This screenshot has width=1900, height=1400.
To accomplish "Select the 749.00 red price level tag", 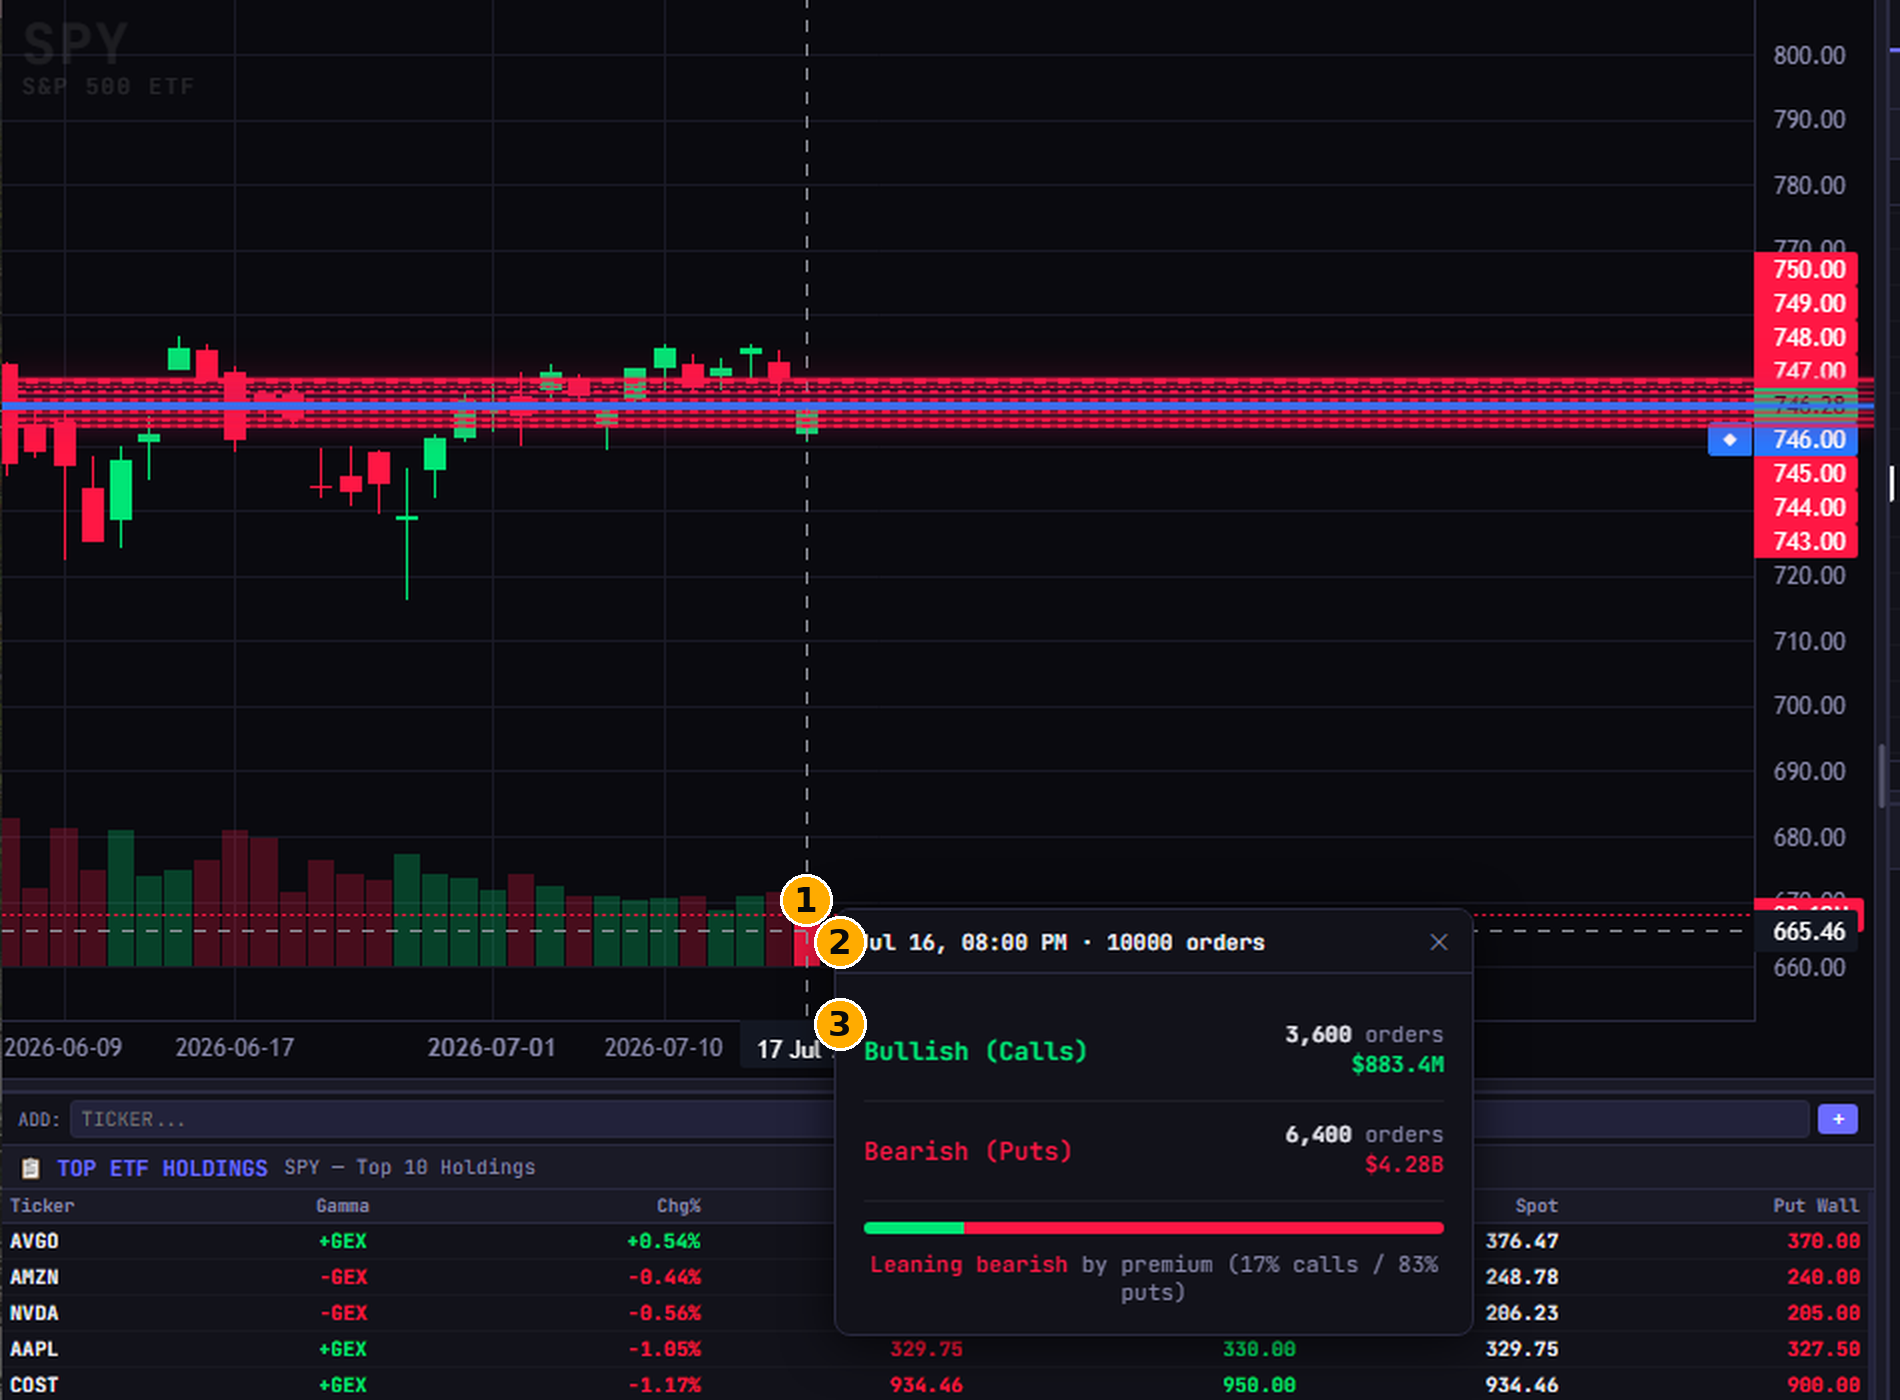I will [x=1807, y=303].
